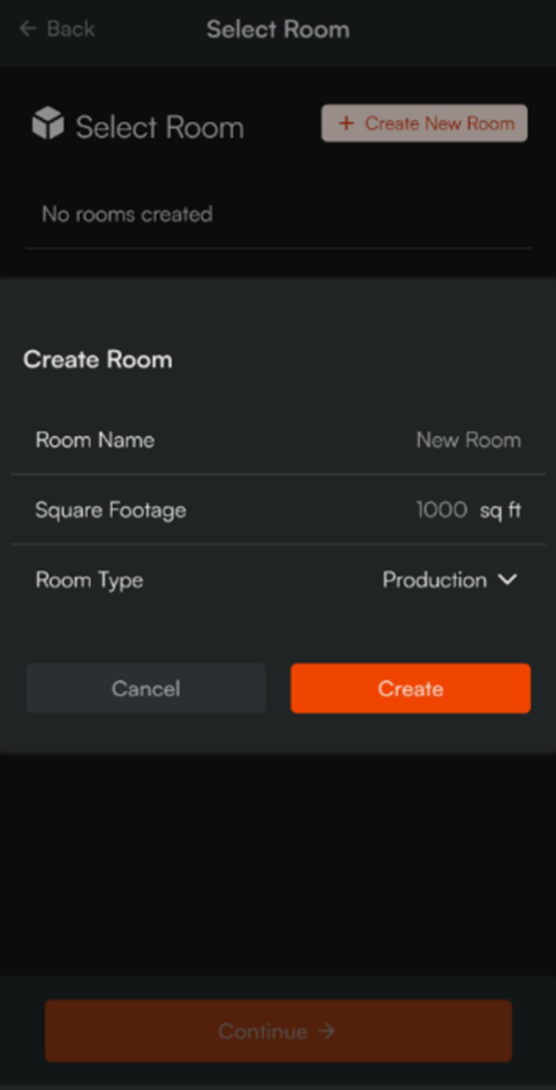Tap the back arrow icon
556x1090 pixels.
pyautogui.click(x=28, y=29)
